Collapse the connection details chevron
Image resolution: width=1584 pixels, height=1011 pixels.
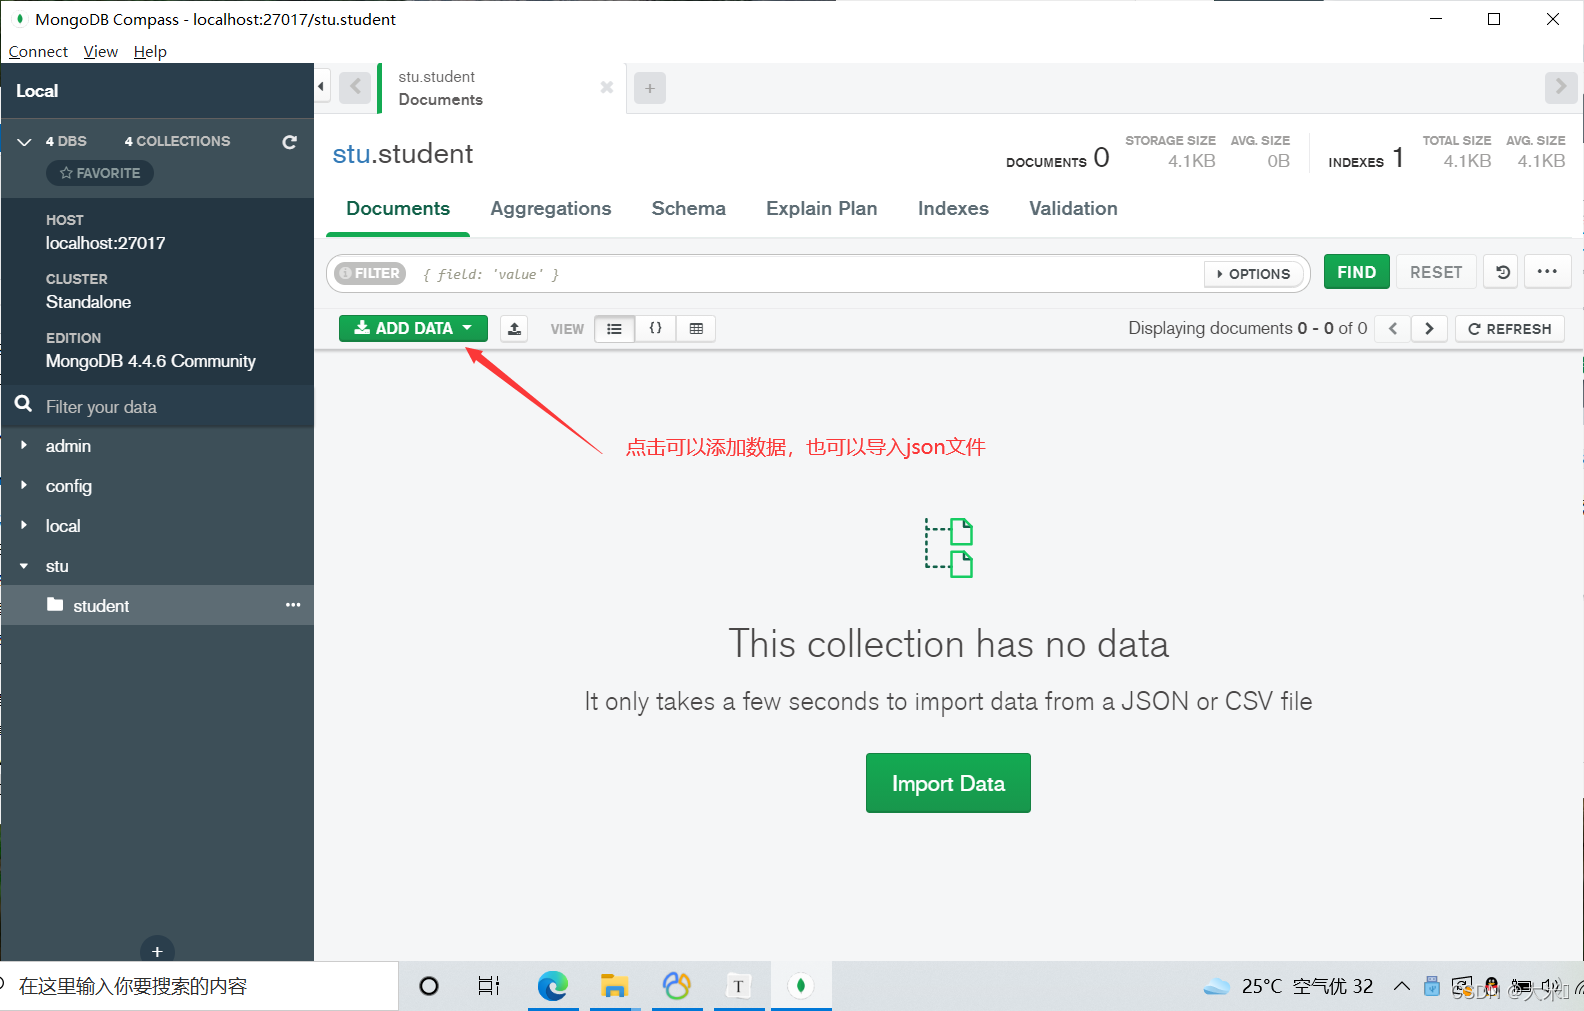[24, 142]
